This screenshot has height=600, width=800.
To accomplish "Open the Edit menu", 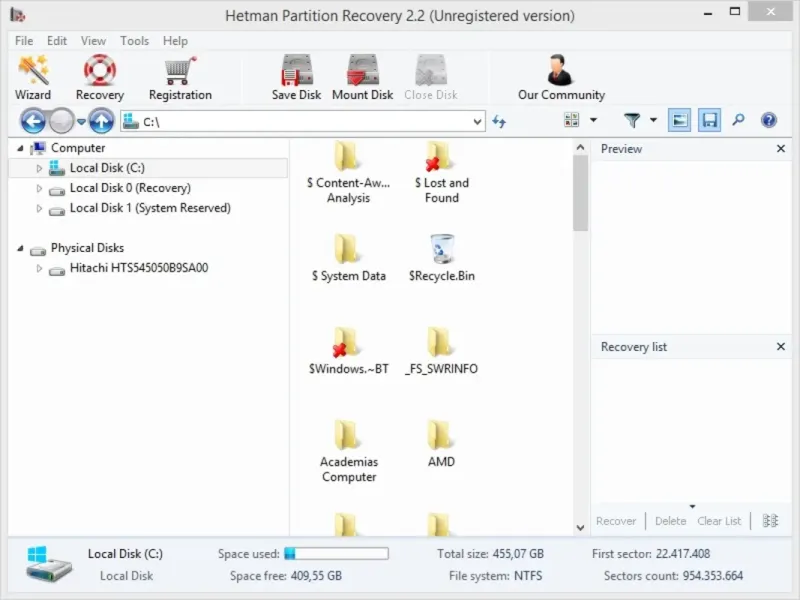I will pyautogui.click(x=57, y=41).
